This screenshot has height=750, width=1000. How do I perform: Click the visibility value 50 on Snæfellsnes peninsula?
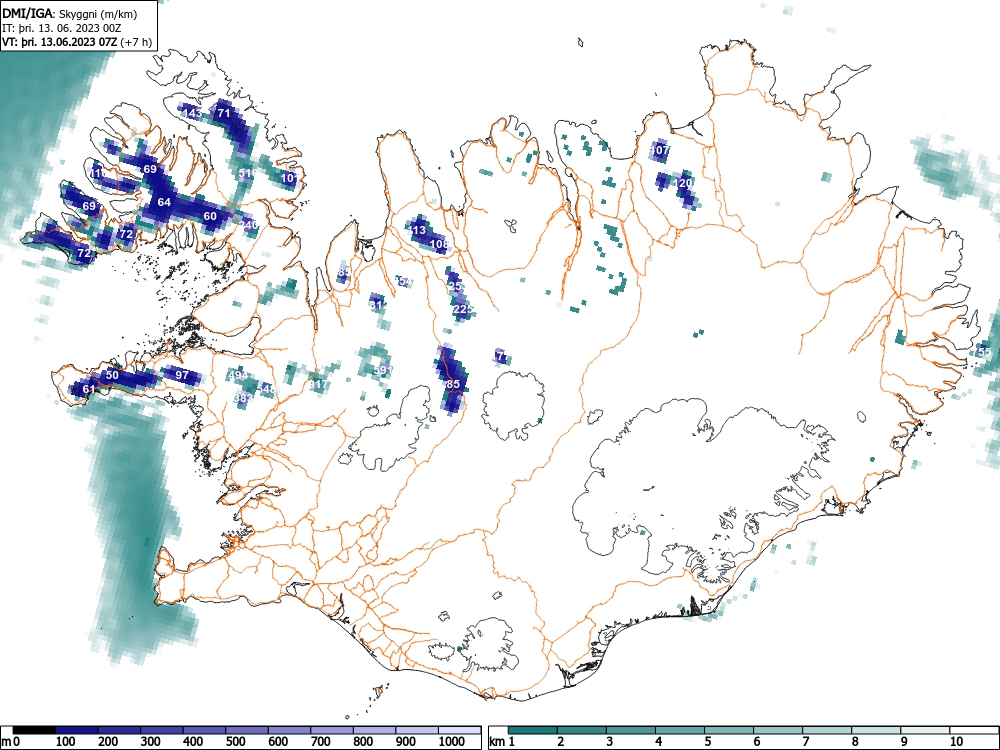[x=112, y=375]
